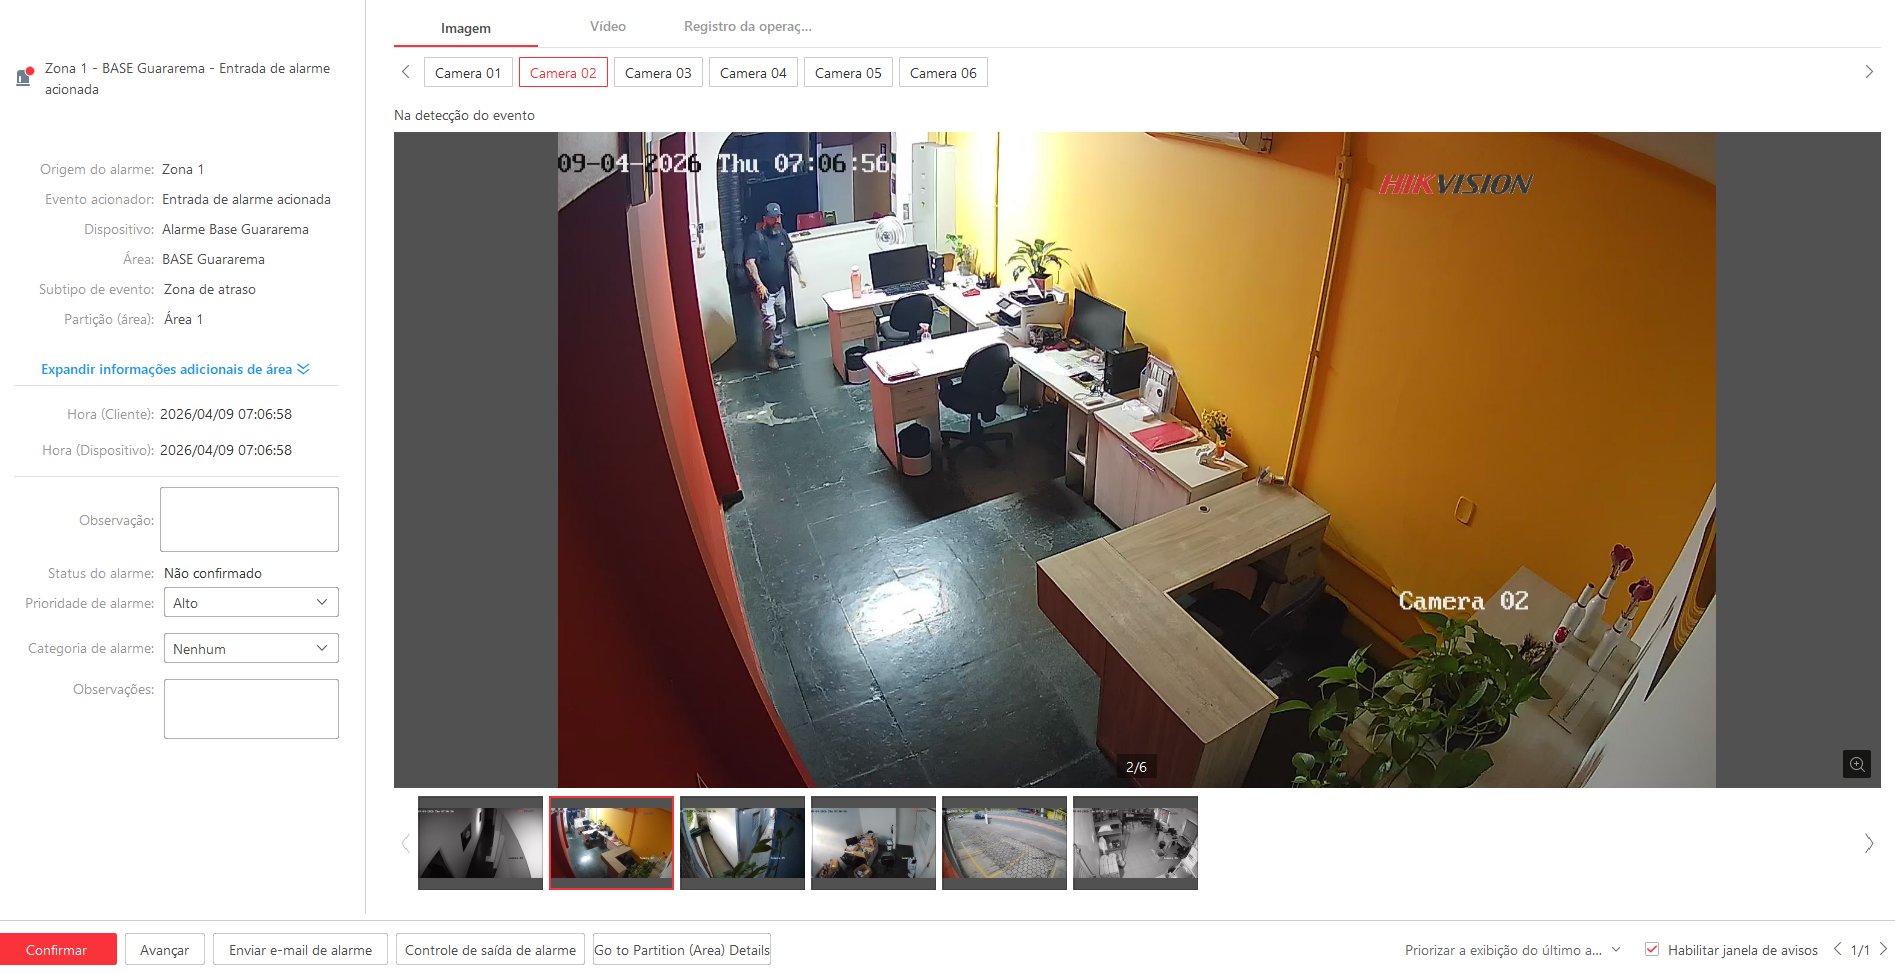Select the street view fifth thumbnail

1003,841
